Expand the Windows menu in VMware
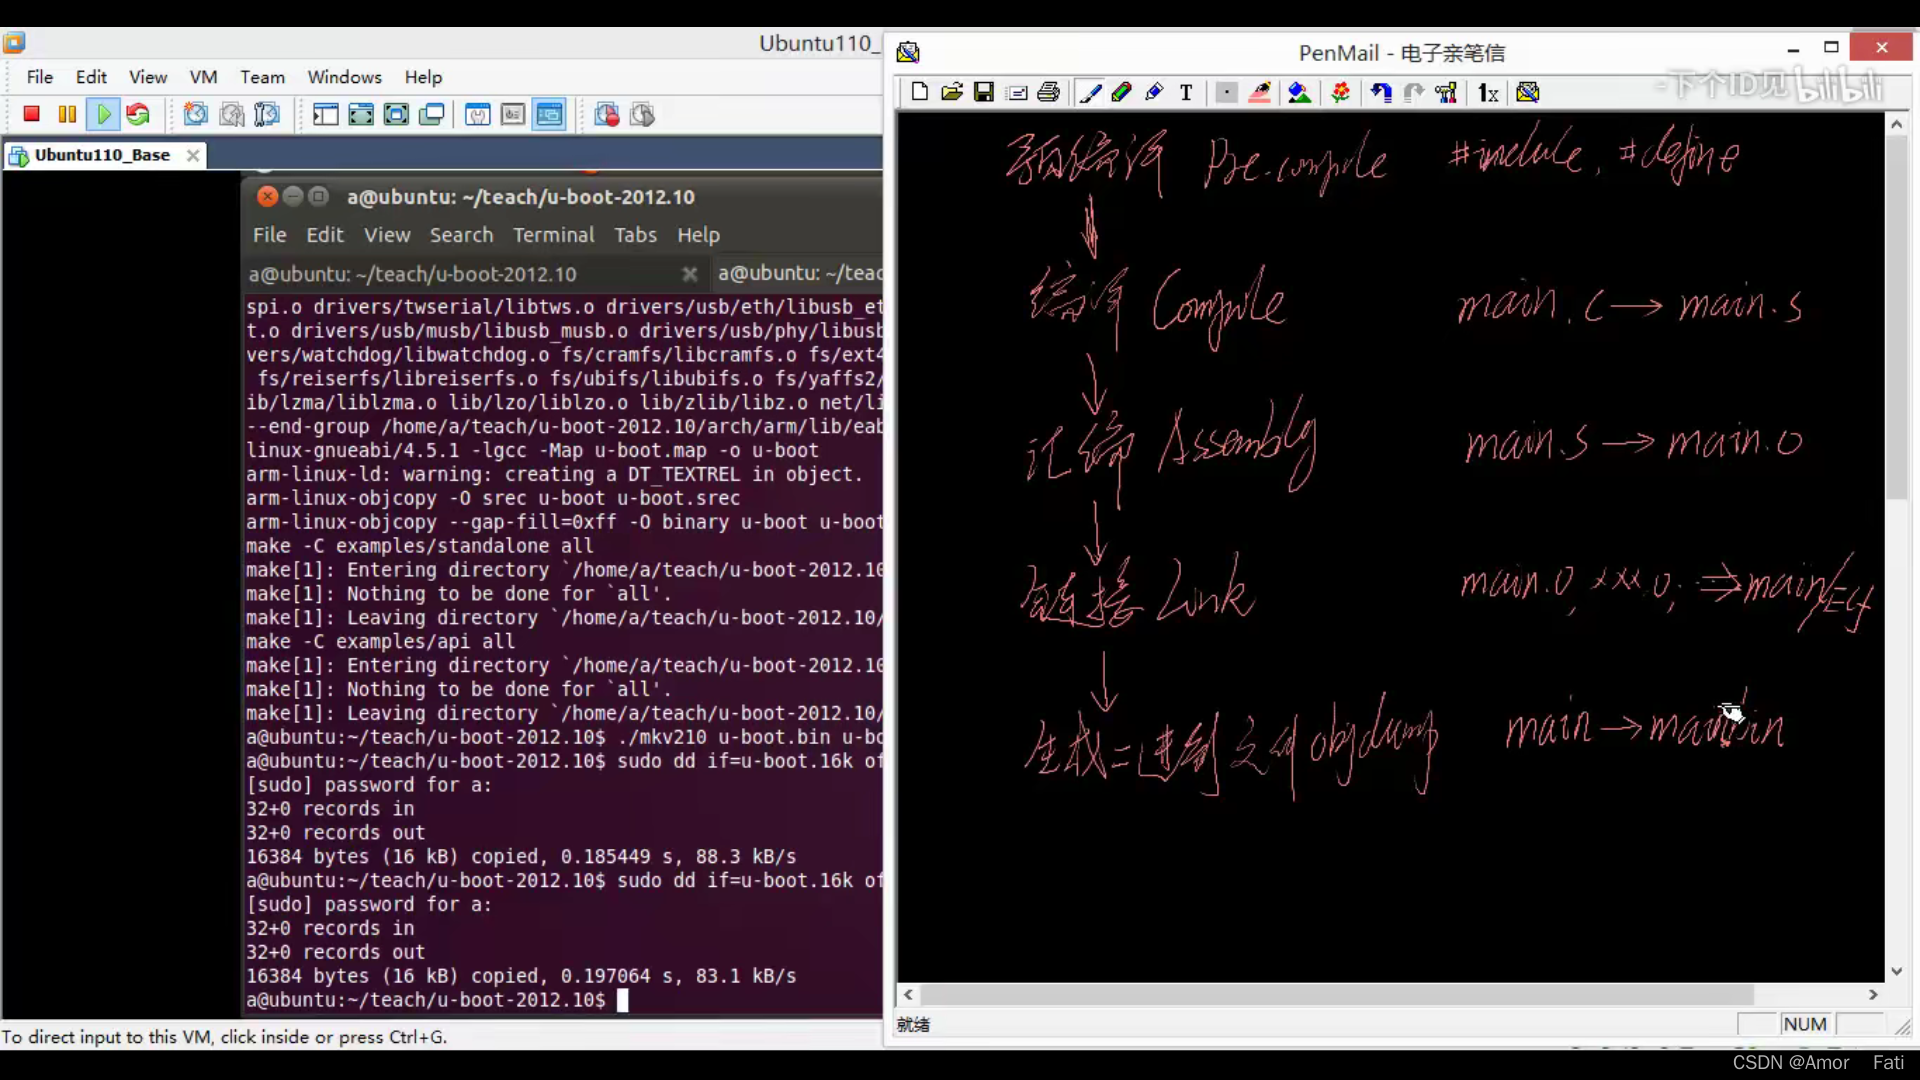Viewport: 1920px width, 1080px height. pyautogui.click(x=344, y=76)
